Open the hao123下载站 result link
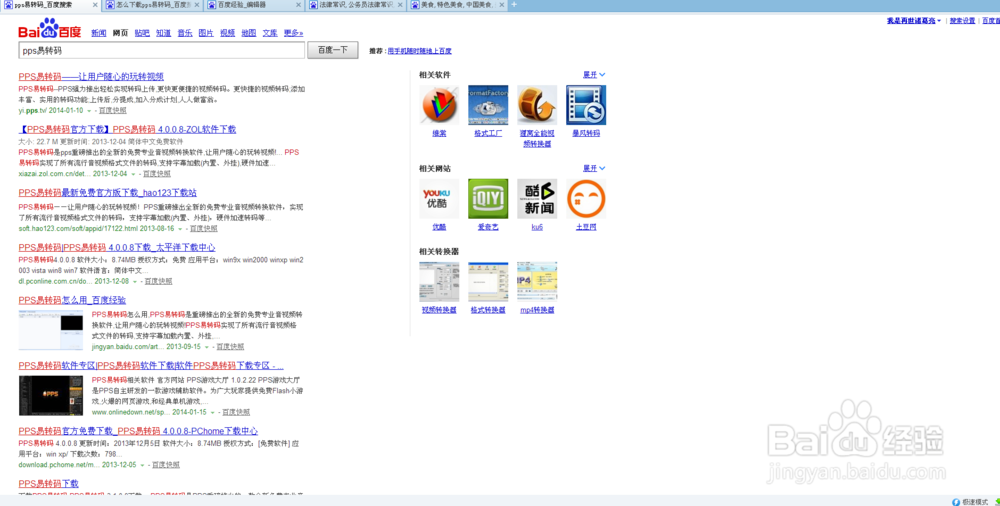Image resolution: width=1000 pixels, height=506 pixels. tap(108, 192)
